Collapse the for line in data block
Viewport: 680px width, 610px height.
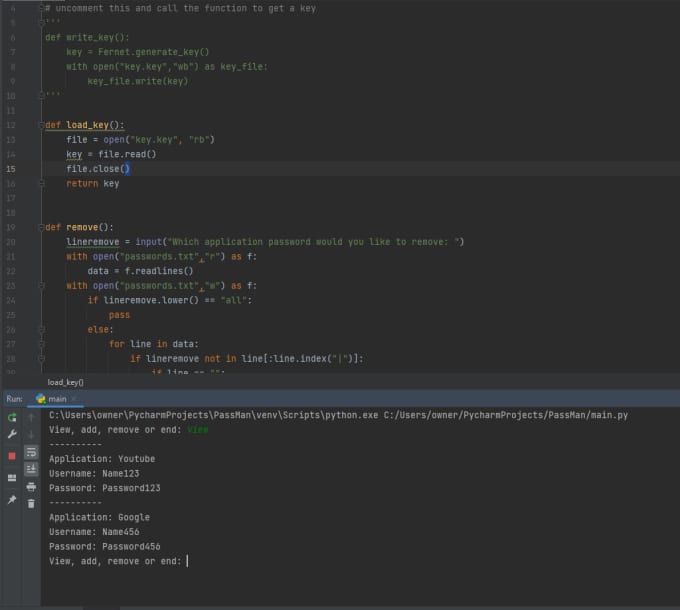[42, 344]
